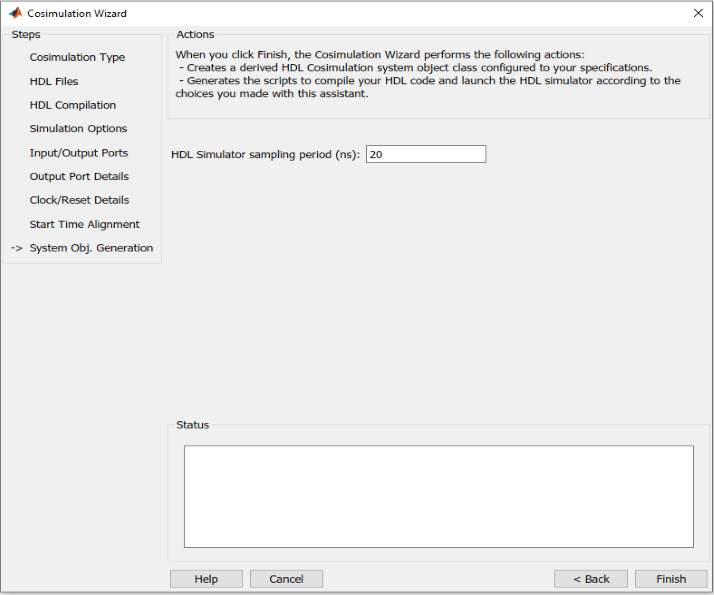Cancel the Cosimulation Wizard
This screenshot has height=595, width=714.
[286, 579]
